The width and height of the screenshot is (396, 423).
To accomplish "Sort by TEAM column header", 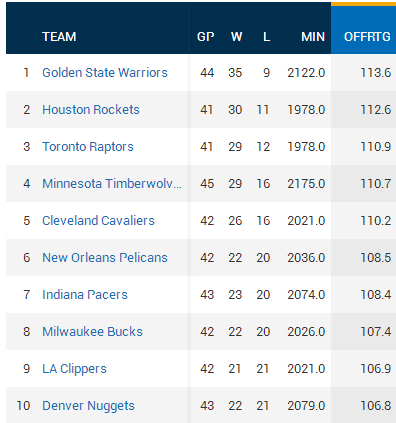I will [59, 37].
